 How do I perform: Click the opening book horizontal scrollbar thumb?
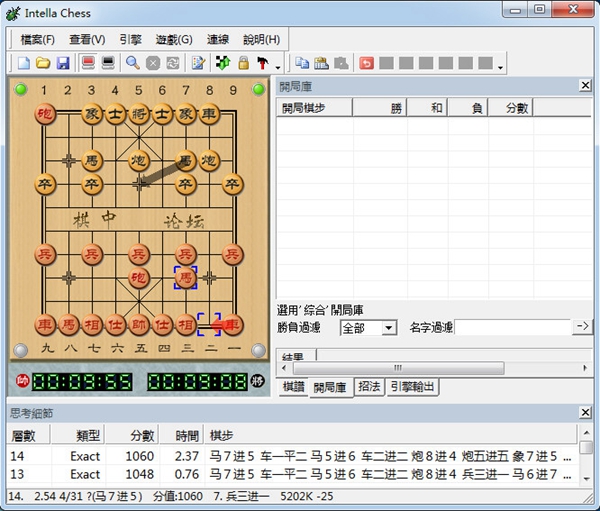coord(398,368)
